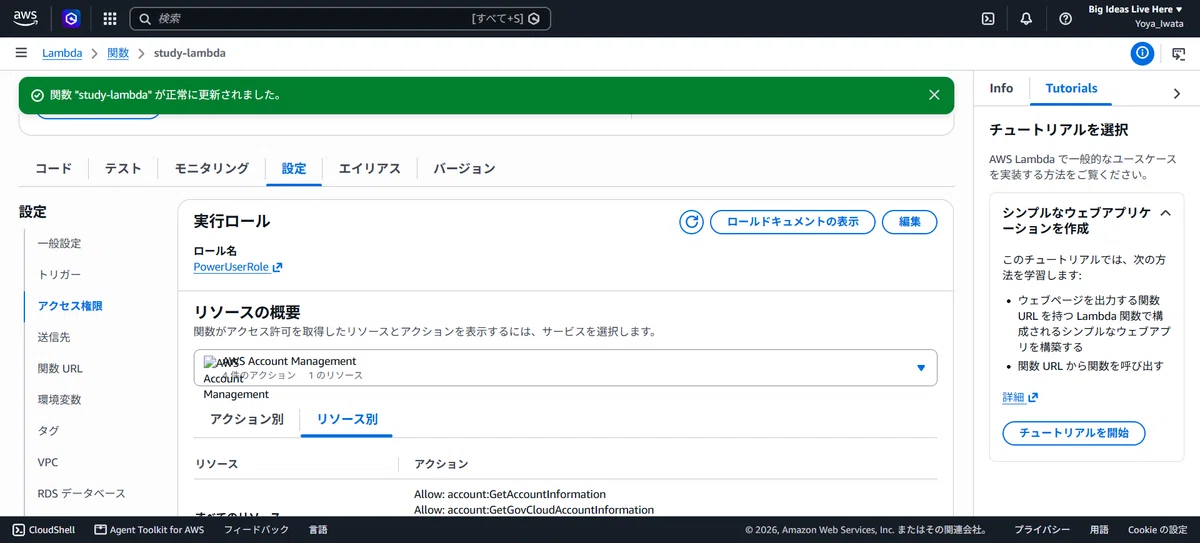Select the 設定 tab
The image size is (1200, 543).
294,169
